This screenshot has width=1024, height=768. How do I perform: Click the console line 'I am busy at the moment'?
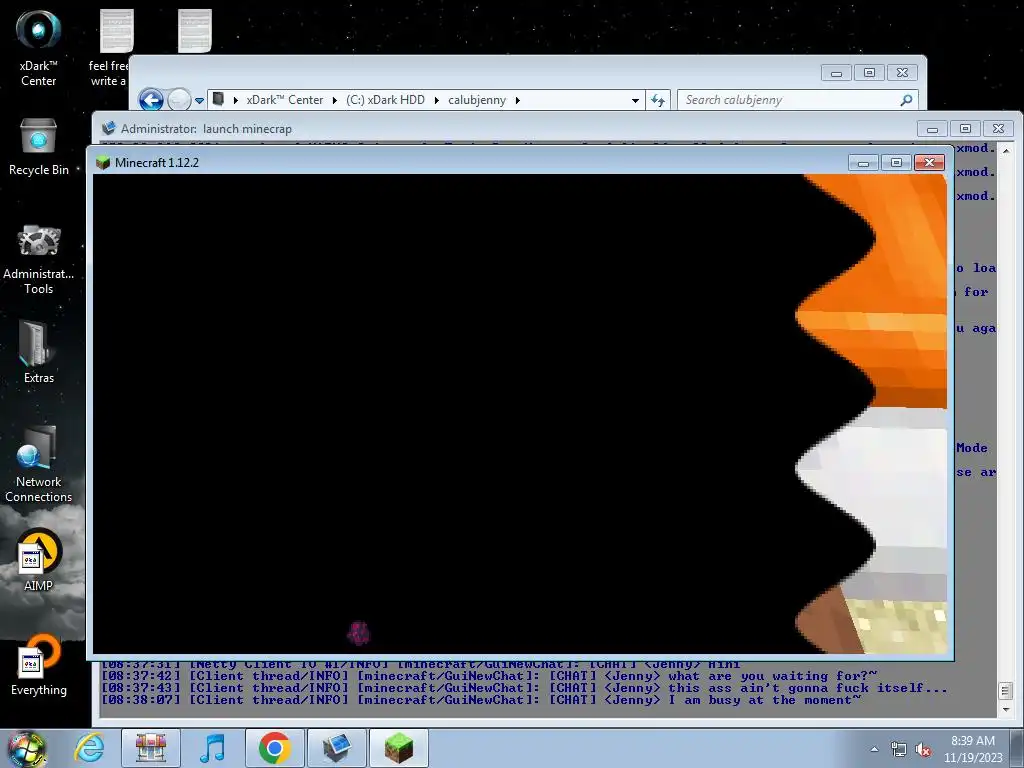point(765,699)
